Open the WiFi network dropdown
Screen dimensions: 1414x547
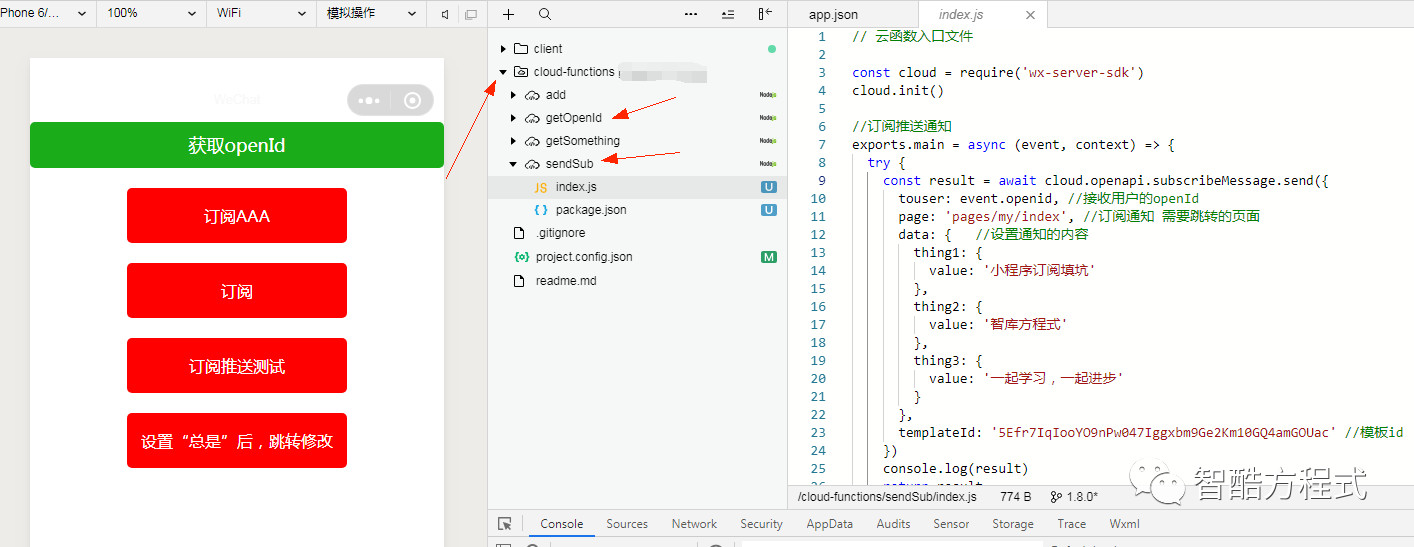[262, 14]
